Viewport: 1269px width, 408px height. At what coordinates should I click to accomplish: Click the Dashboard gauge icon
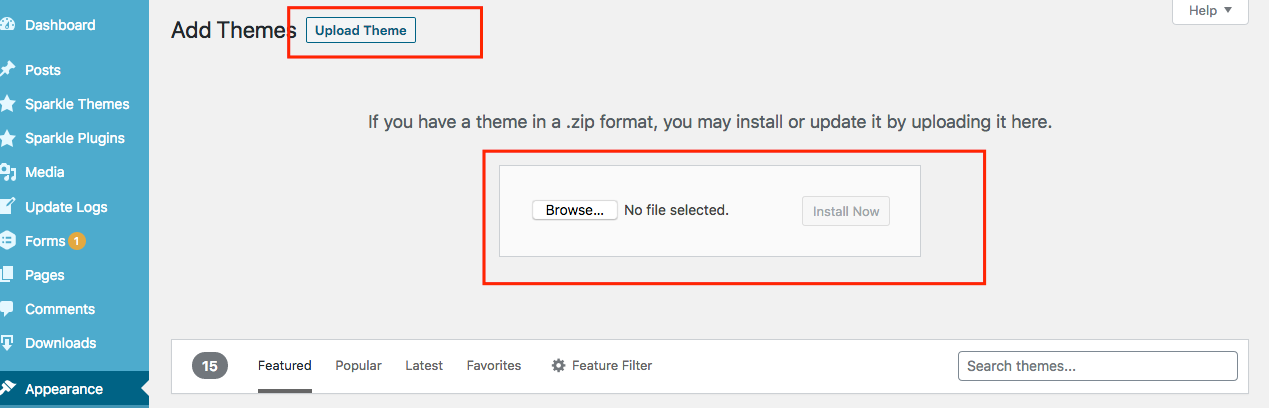[x=6, y=25]
